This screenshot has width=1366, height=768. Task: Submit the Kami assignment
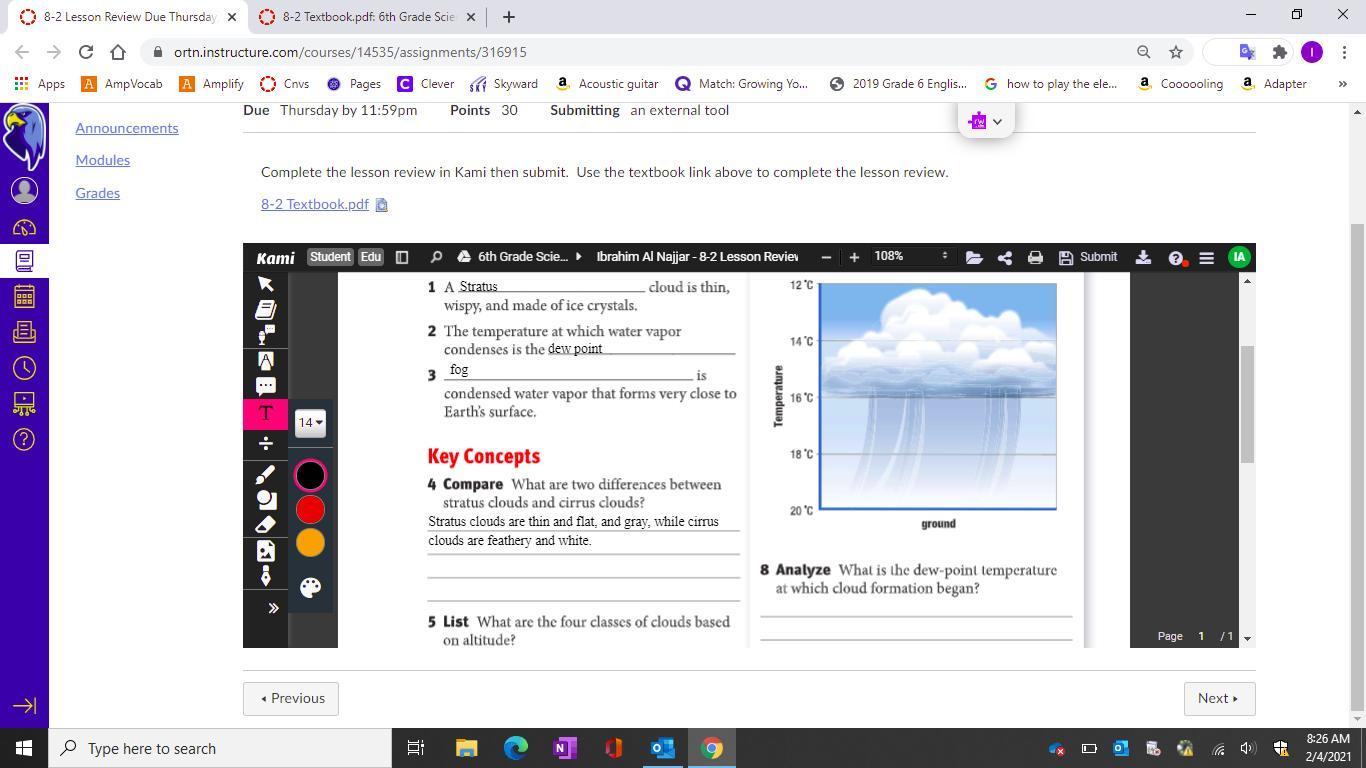1088,257
